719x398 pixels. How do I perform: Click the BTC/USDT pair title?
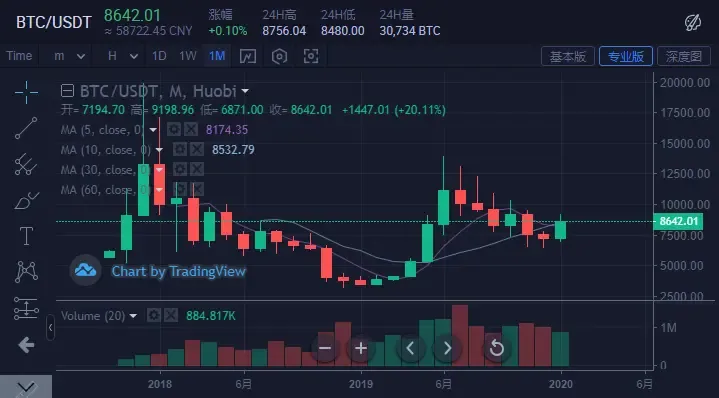point(54,22)
